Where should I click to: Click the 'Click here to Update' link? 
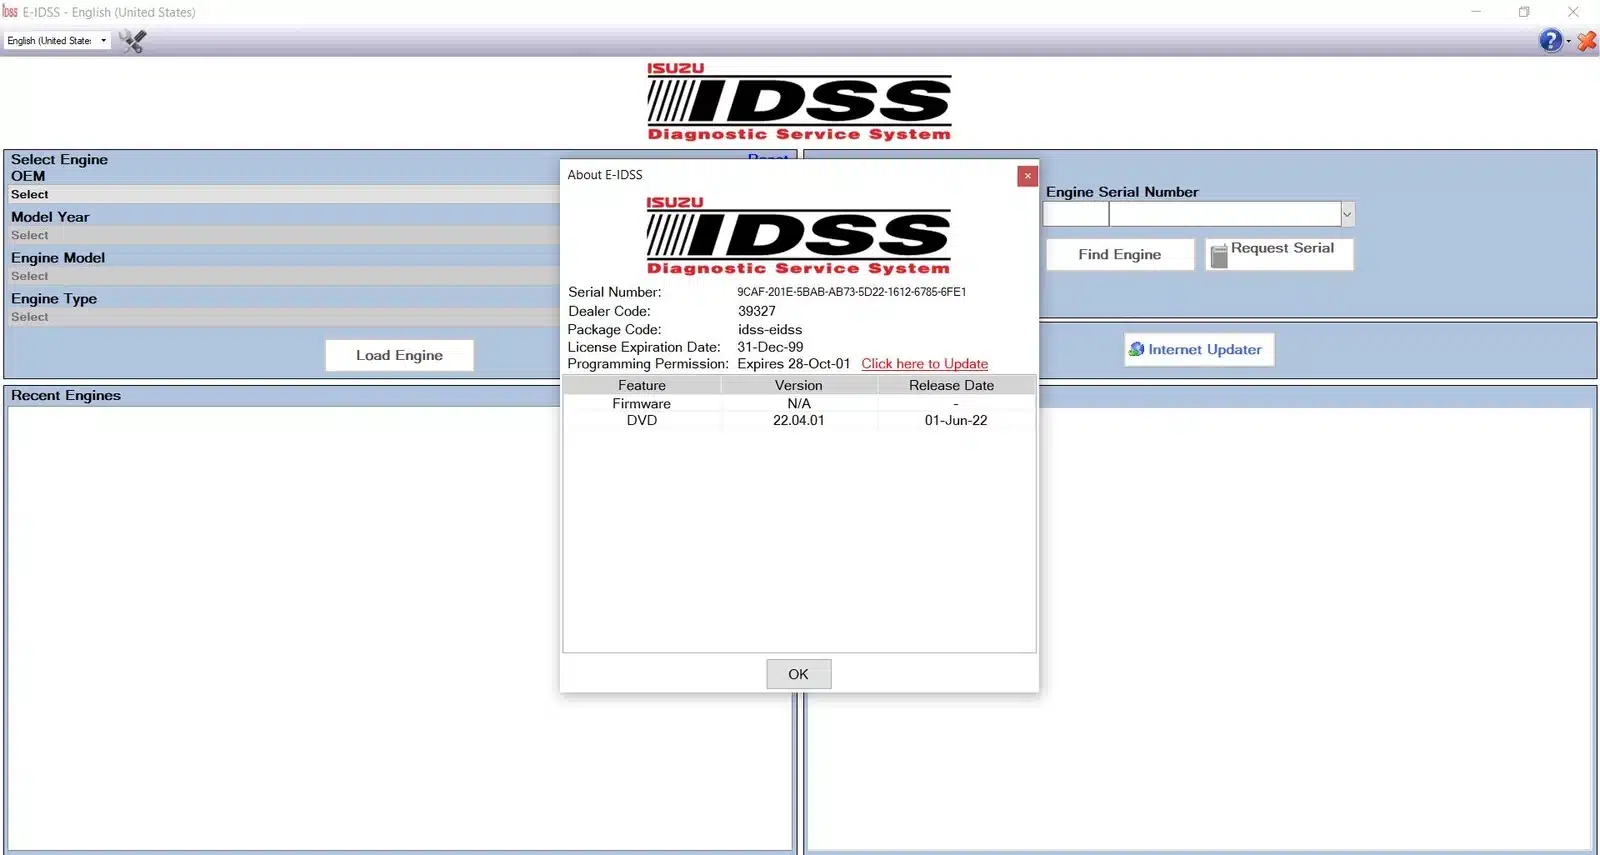pyautogui.click(x=924, y=364)
